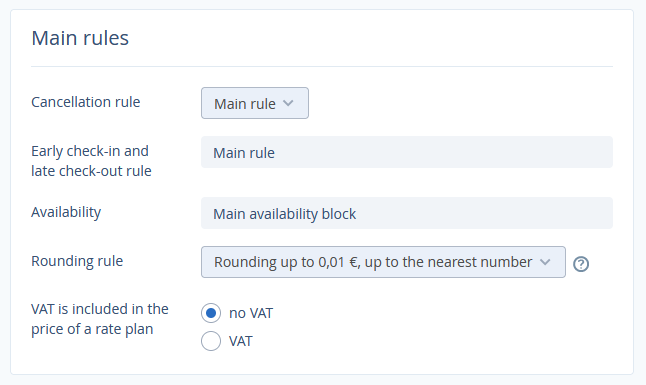Click the Early check-in and late check-out rule field
Viewport: 646px width, 385px height.
pyautogui.click(x=407, y=152)
